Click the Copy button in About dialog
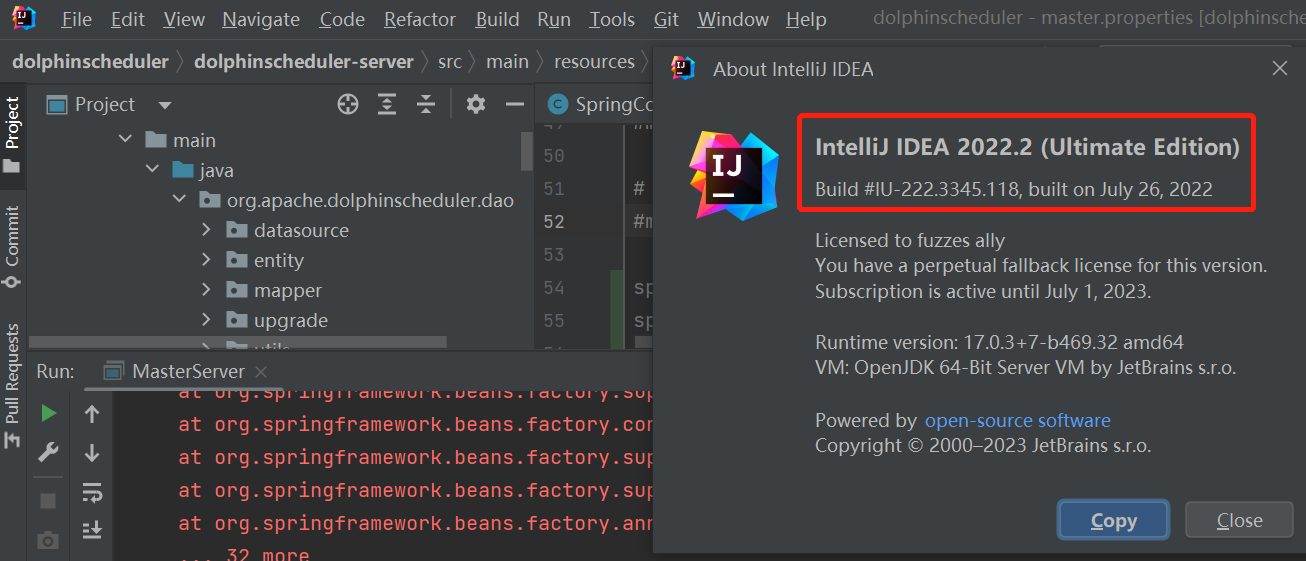The width and height of the screenshot is (1306, 561). 1113,520
